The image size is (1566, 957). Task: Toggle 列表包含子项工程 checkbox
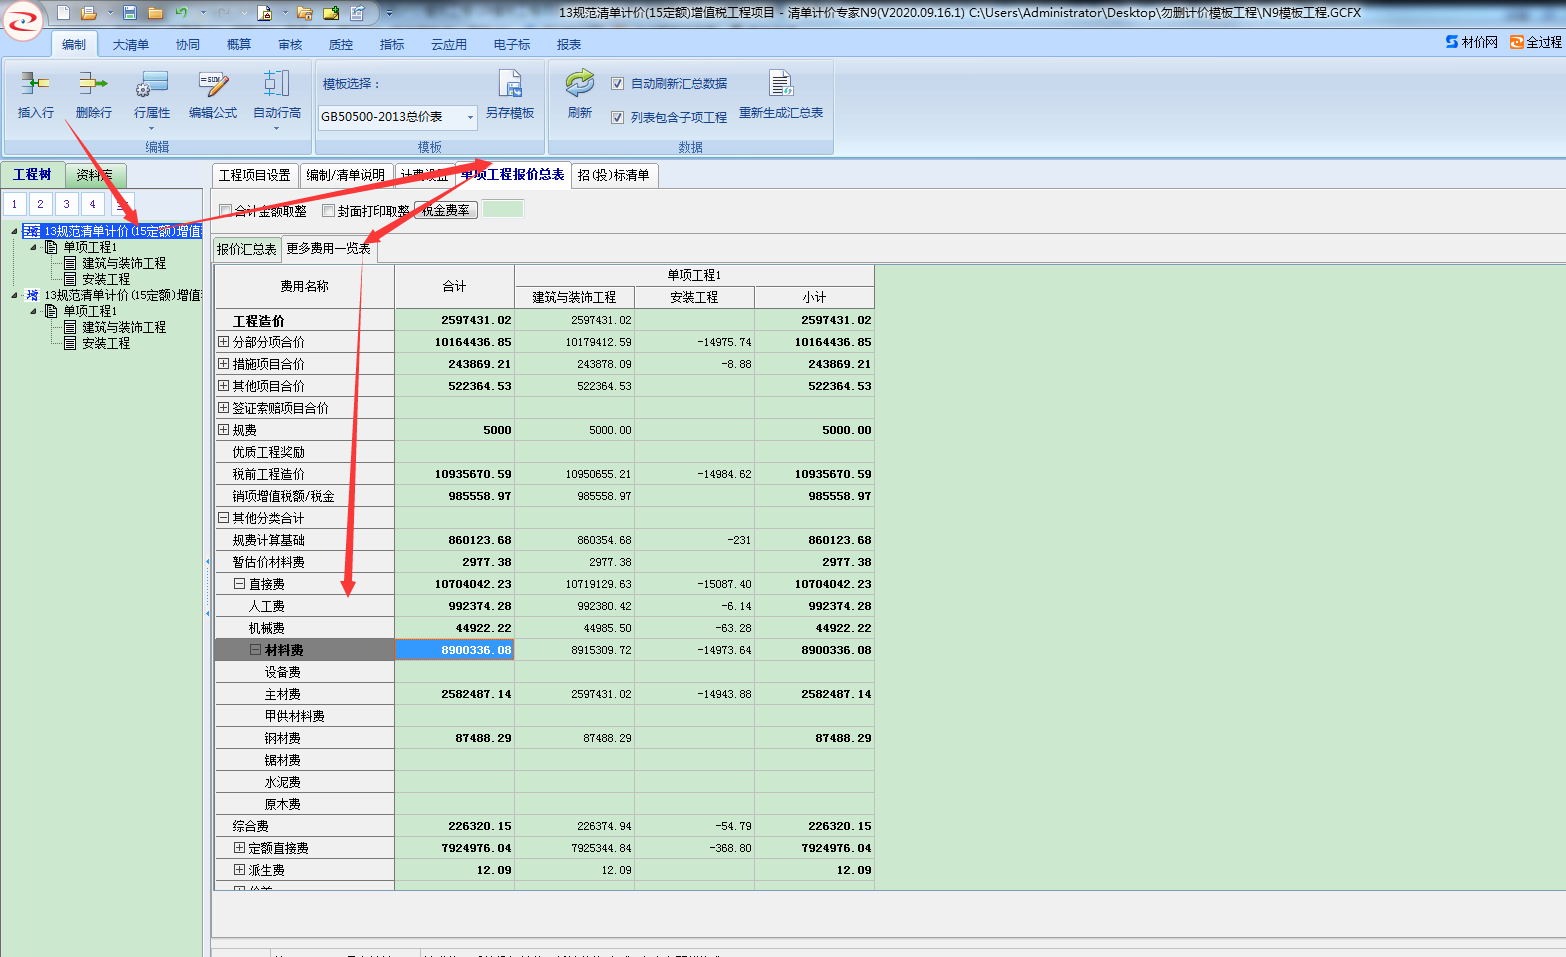617,117
